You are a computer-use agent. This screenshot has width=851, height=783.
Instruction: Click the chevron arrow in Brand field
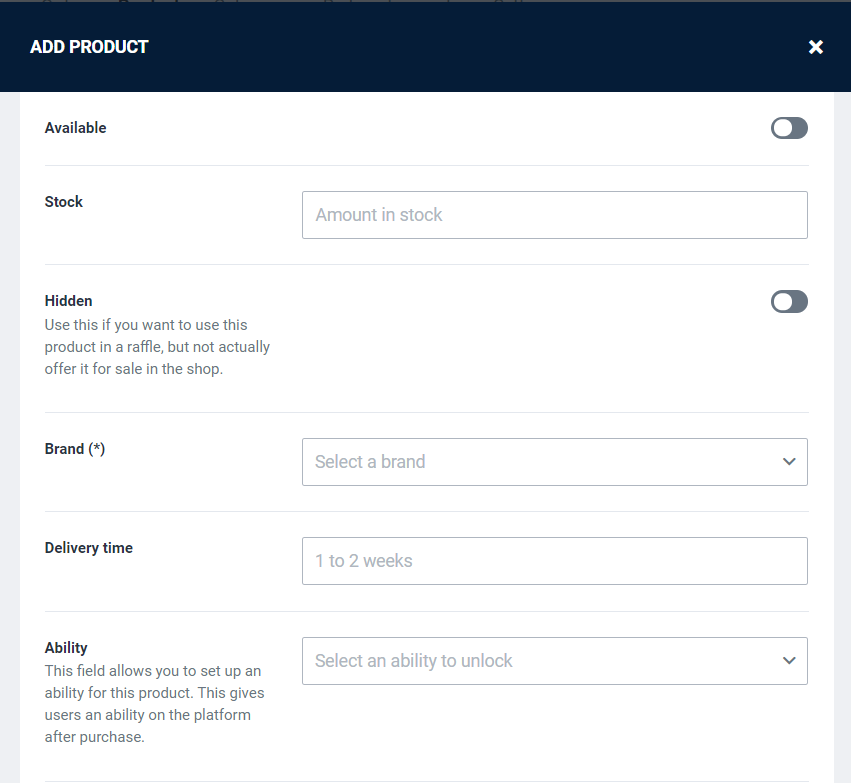(x=789, y=462)
